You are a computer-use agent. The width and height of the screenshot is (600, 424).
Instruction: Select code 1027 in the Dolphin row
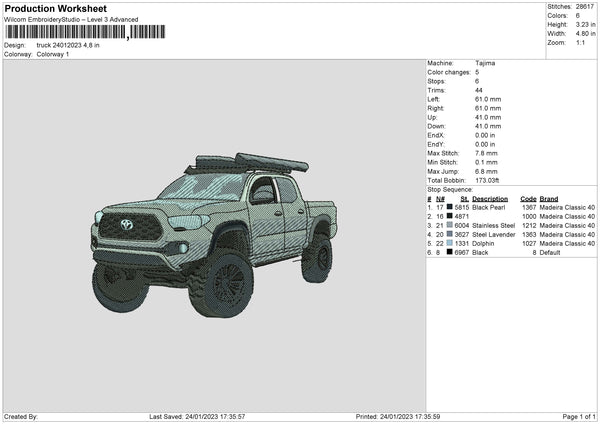529,243
